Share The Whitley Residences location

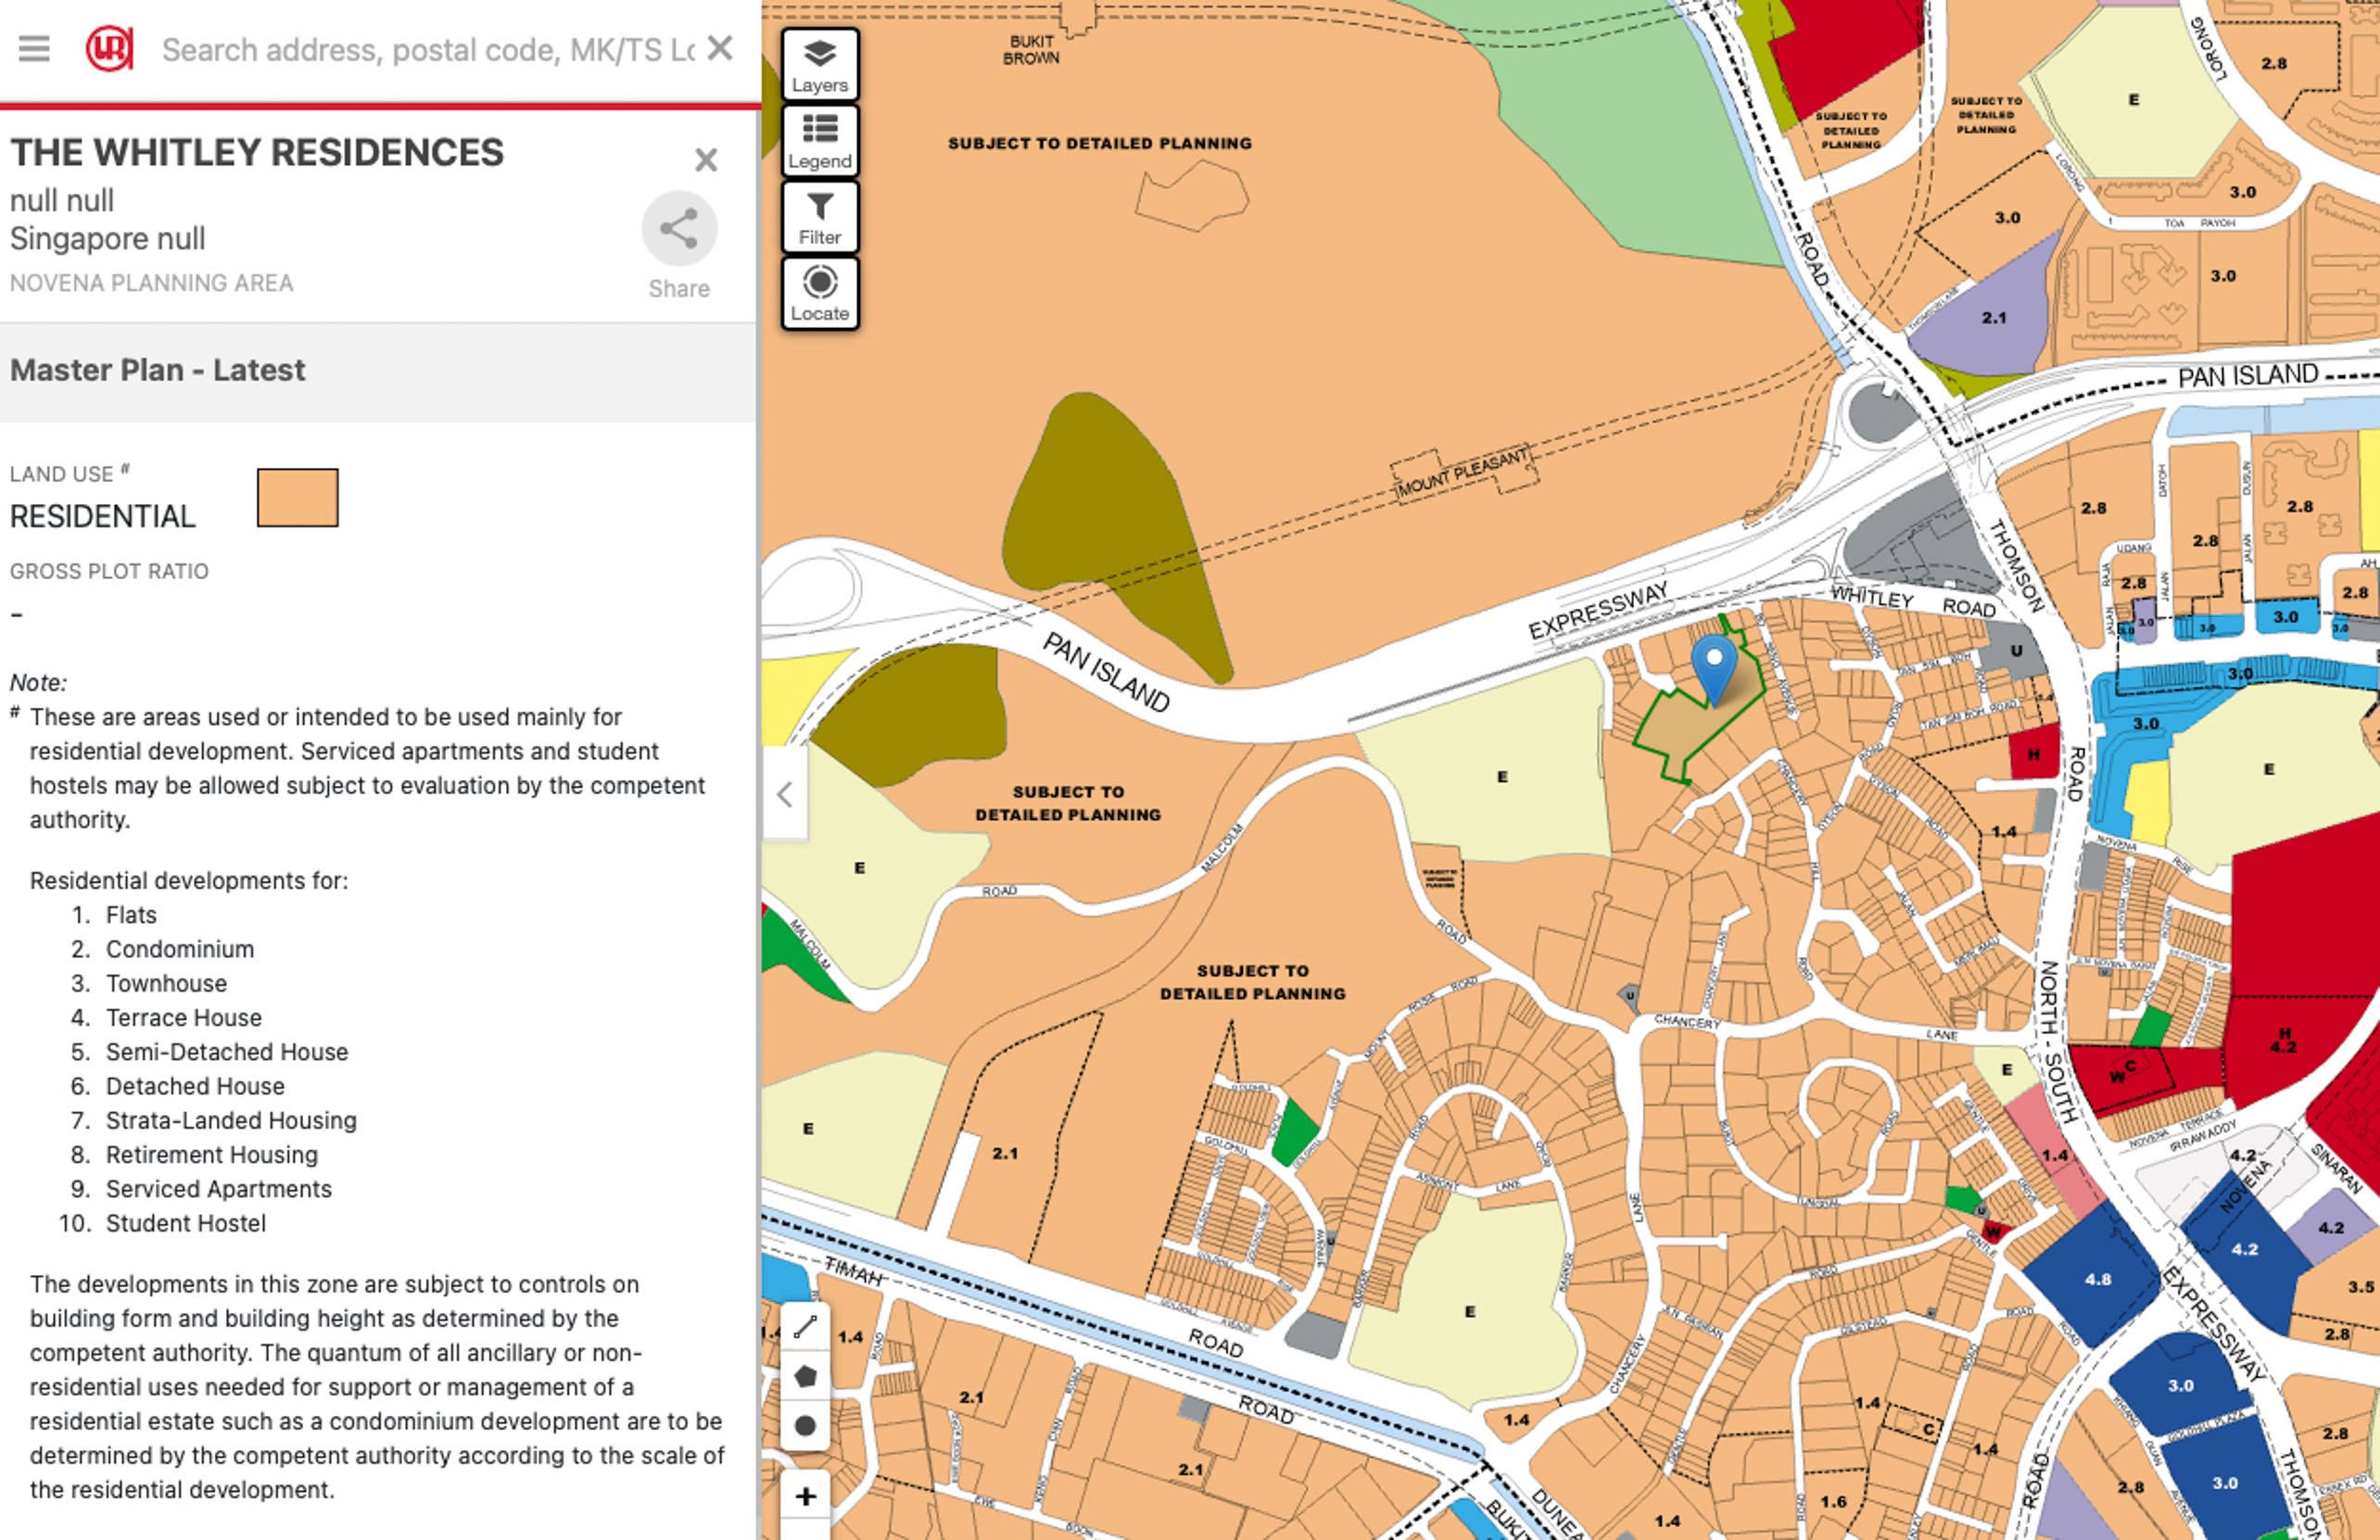[x=679, y=229]
